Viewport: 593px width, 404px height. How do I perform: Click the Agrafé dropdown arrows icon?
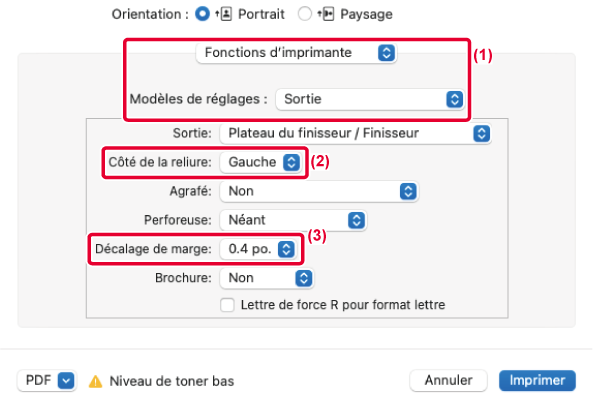pyautogui.click(x=408, y=191)
